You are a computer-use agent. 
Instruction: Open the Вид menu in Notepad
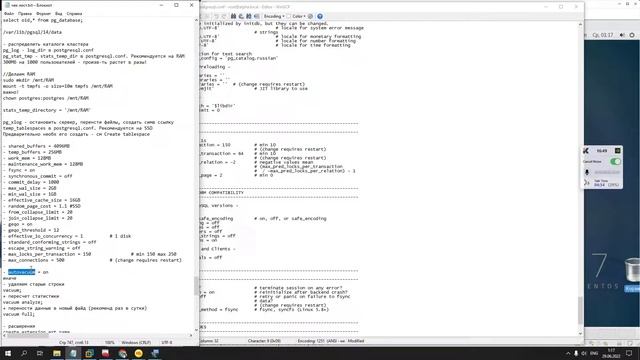tap(58, 13)
